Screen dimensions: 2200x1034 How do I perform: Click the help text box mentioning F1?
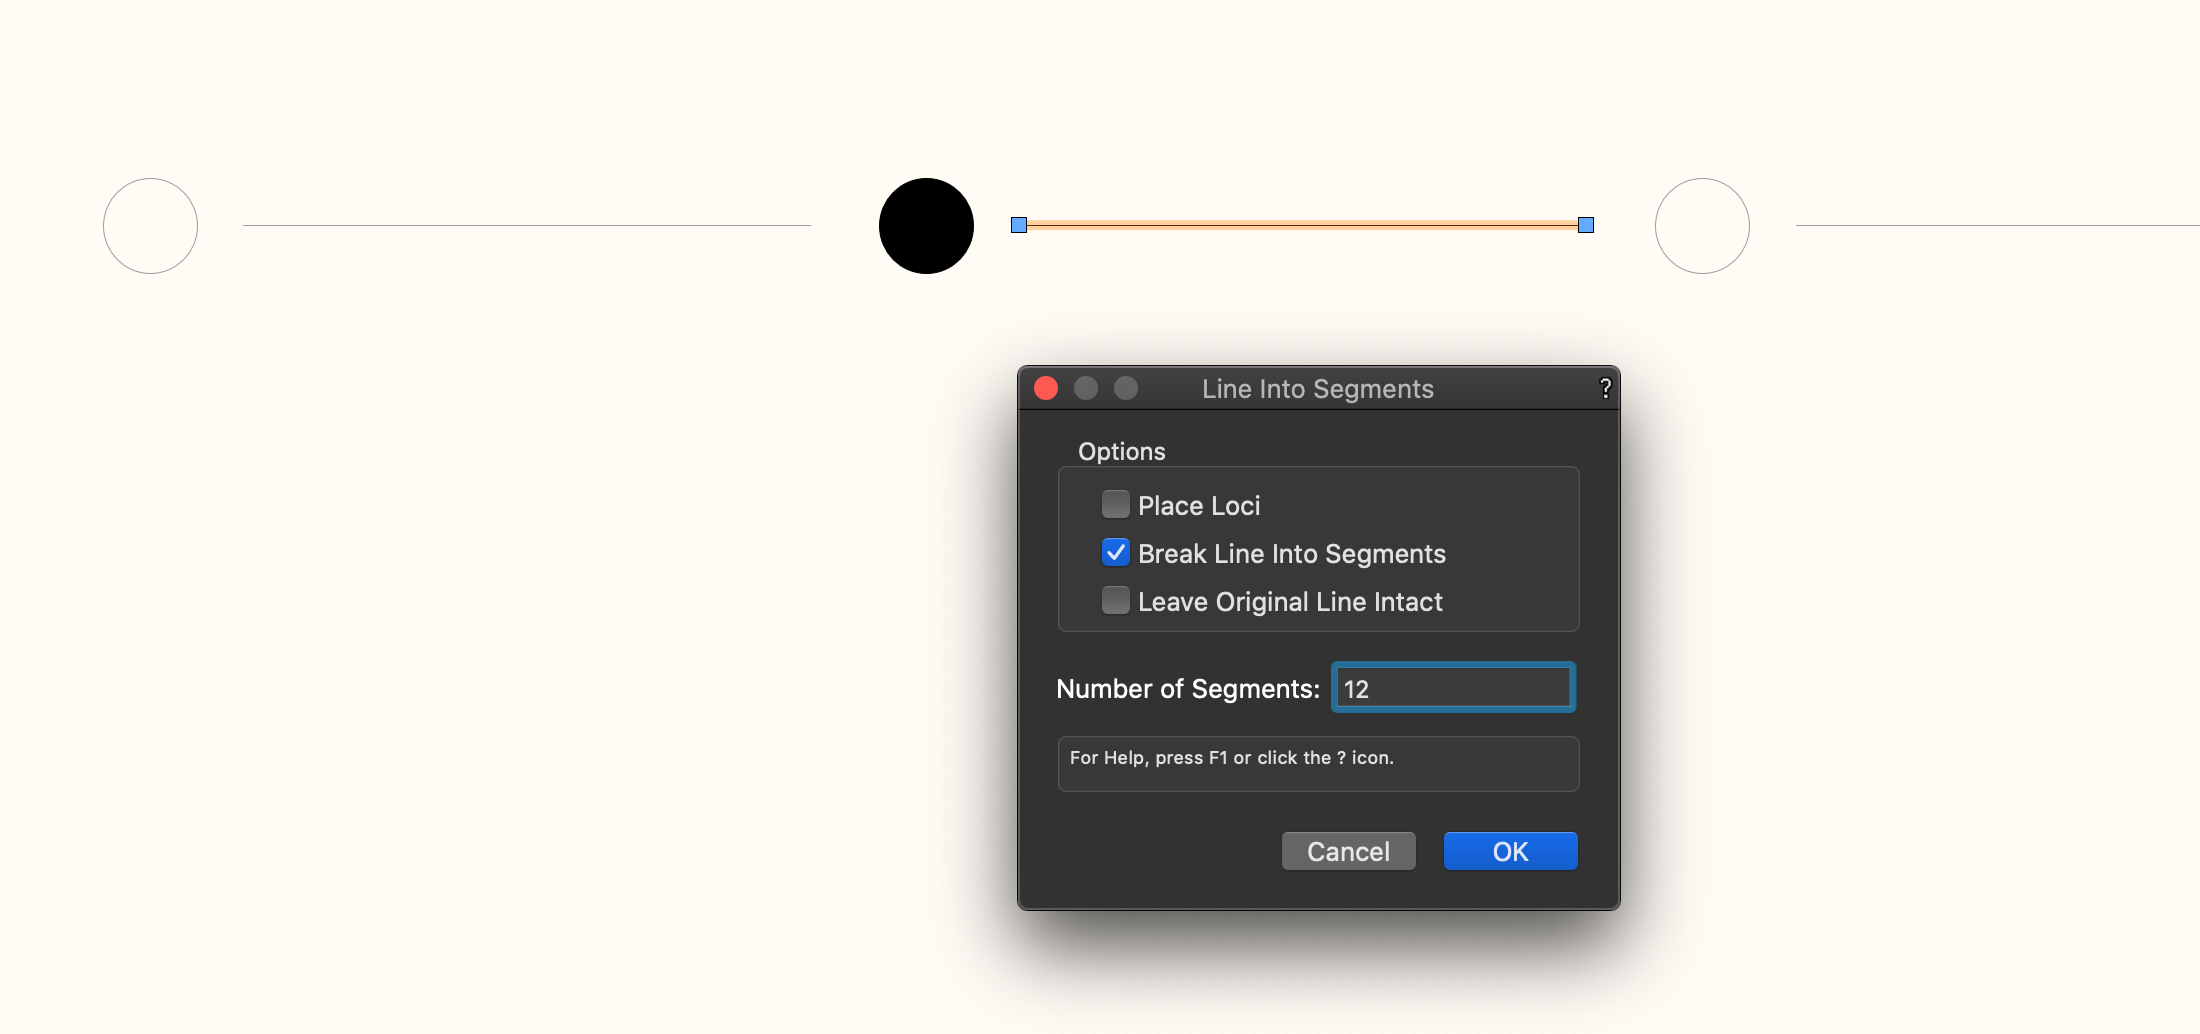tap(1318, 764)
